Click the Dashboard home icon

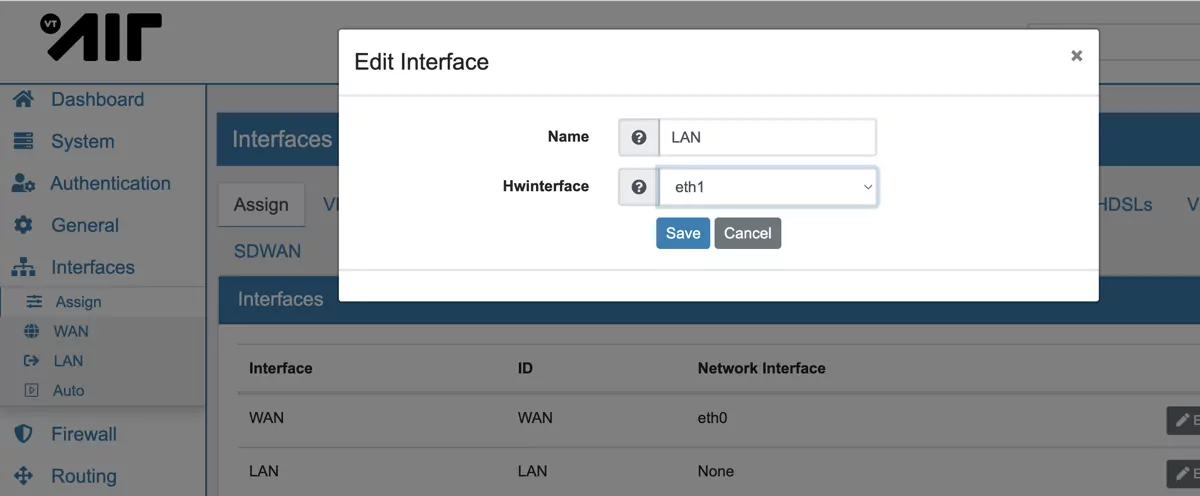click(24, 99)
